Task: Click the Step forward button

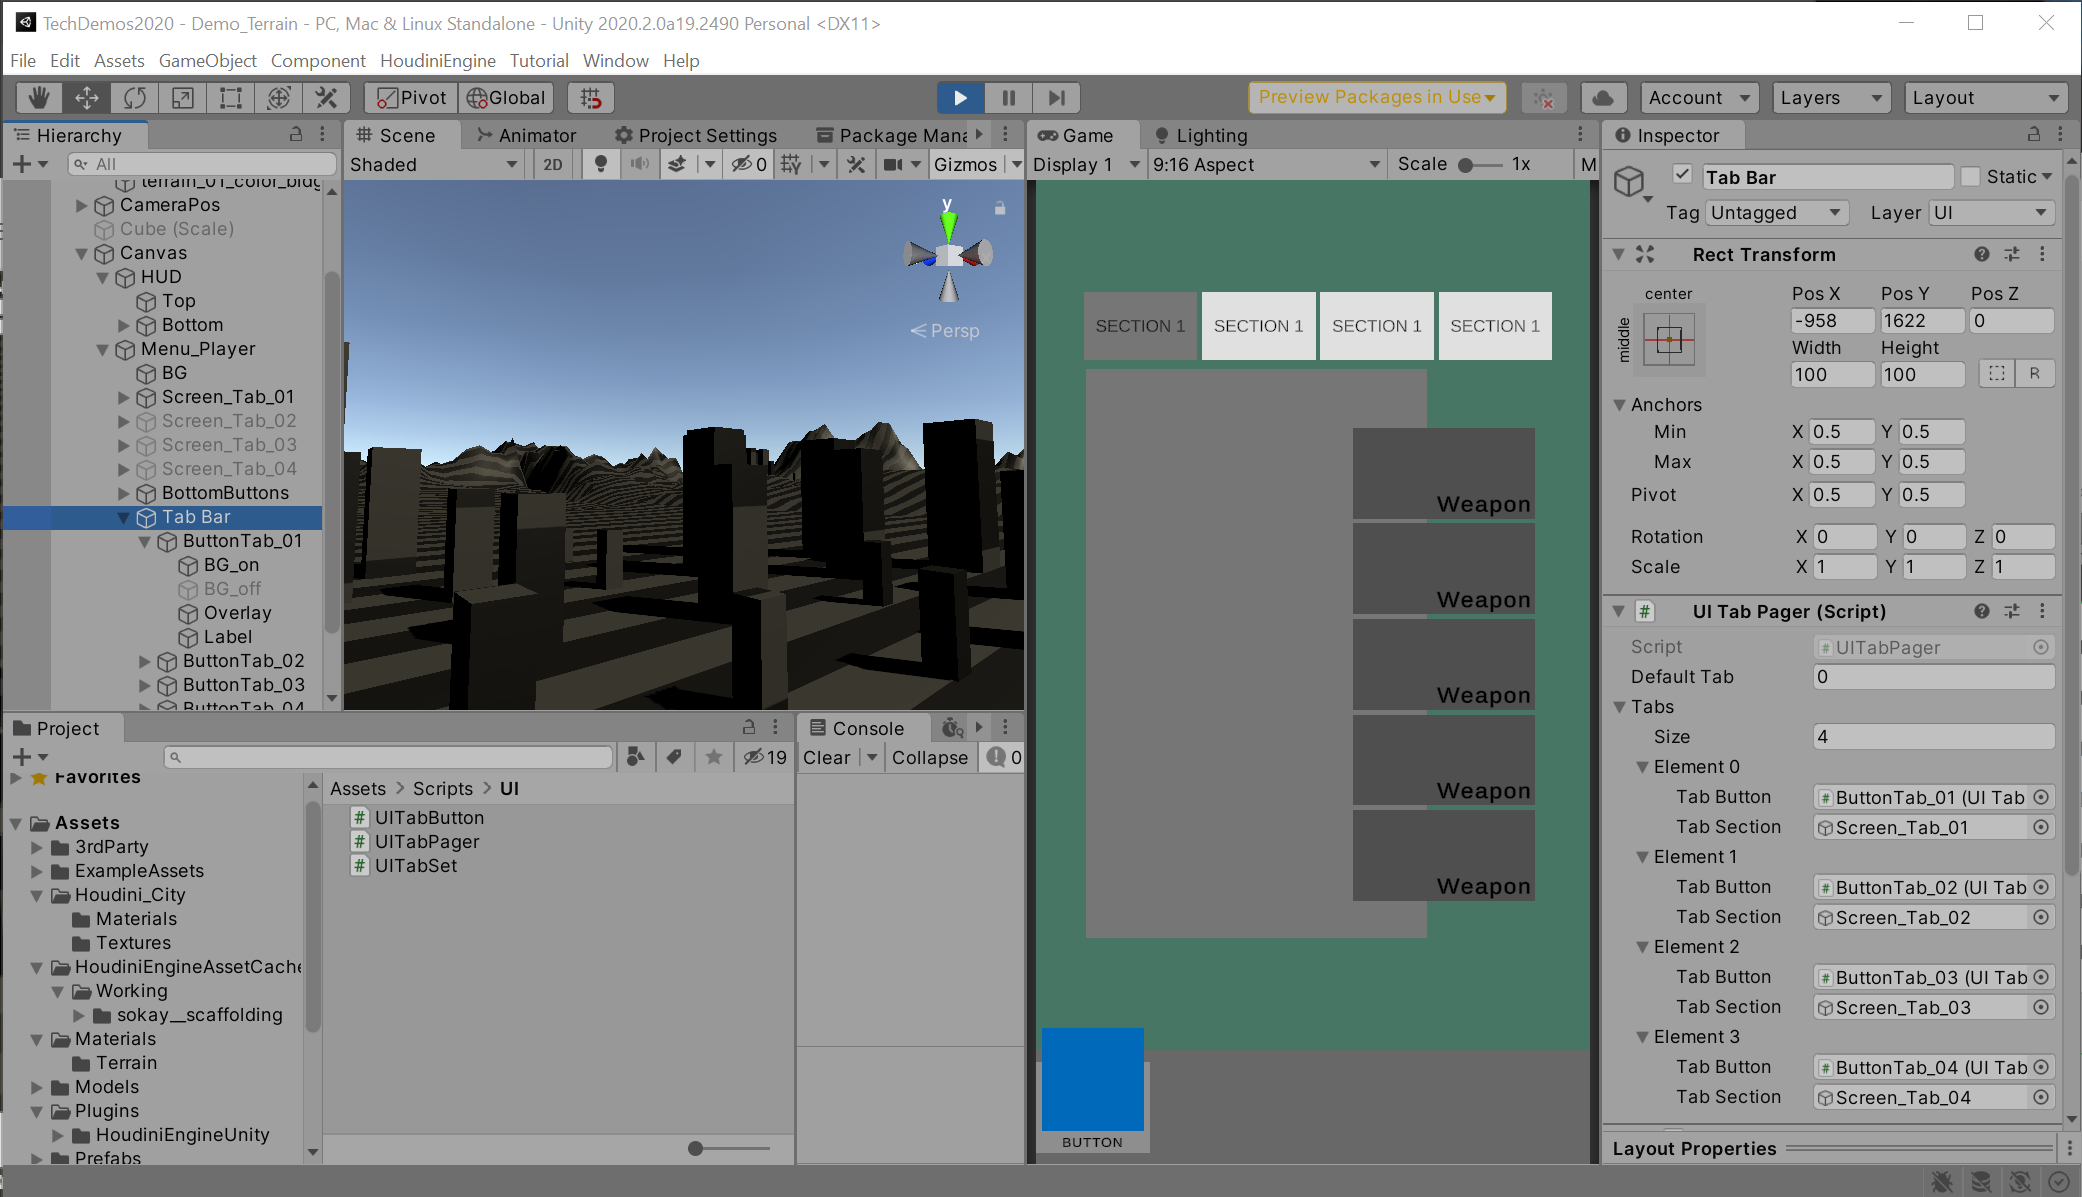Action: (x=1056, y=97)
